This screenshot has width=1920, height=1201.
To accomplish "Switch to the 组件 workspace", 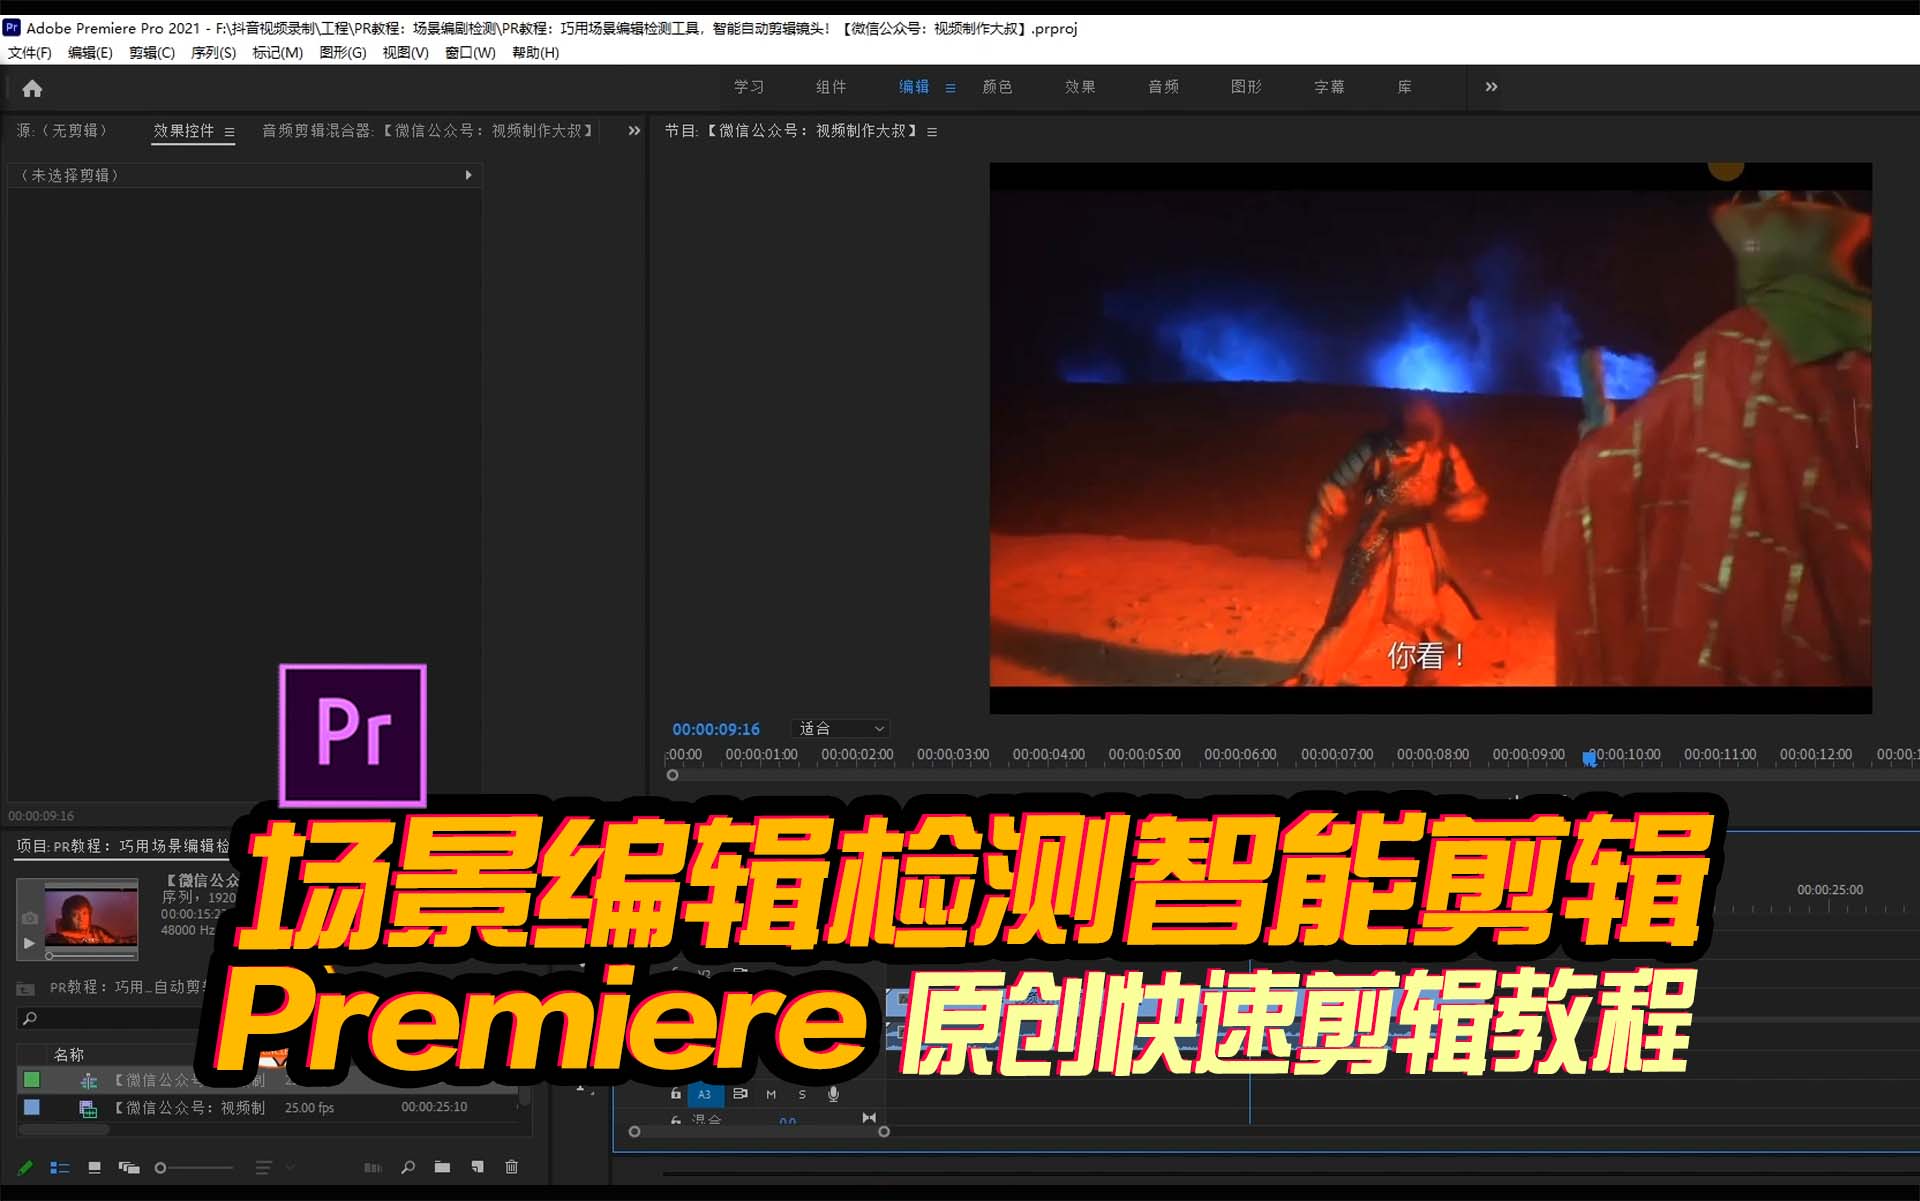I will coord(831,87).
